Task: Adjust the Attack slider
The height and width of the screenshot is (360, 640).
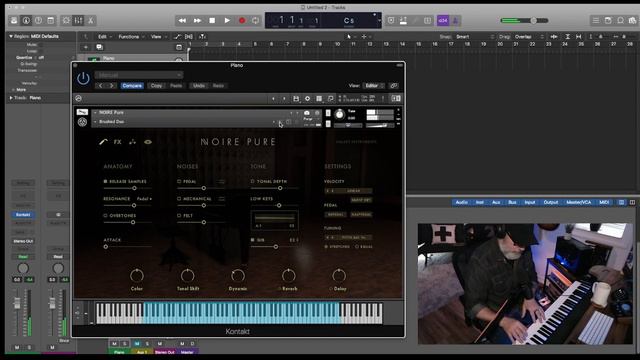Action: pyautogui.click(x=127, y=247)
